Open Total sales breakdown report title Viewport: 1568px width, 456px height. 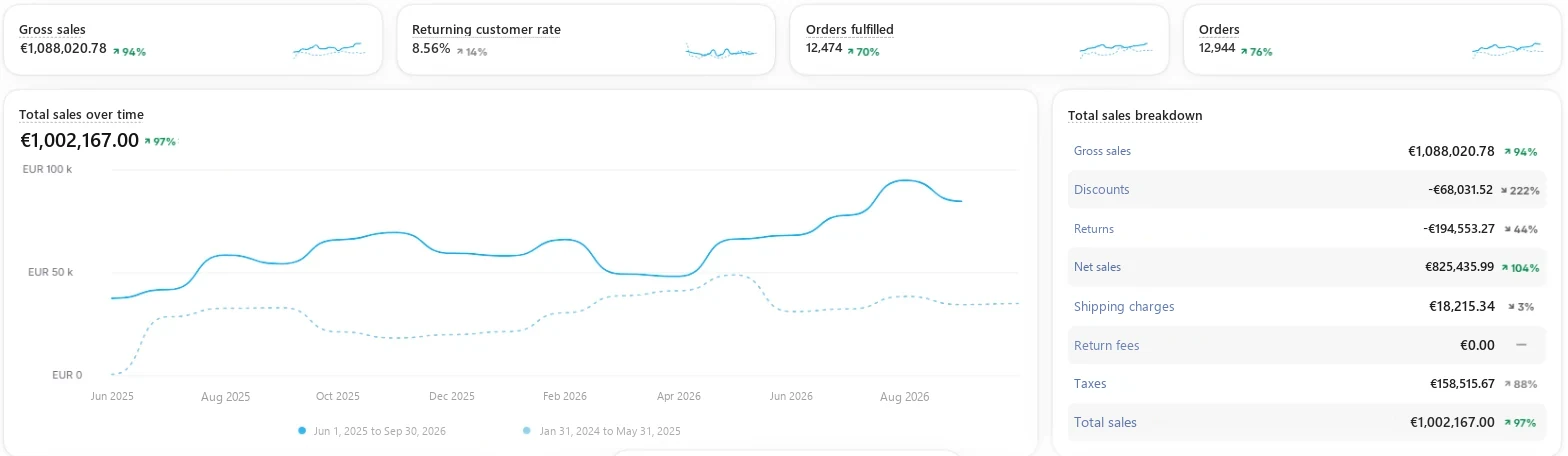click(1135, 116)
